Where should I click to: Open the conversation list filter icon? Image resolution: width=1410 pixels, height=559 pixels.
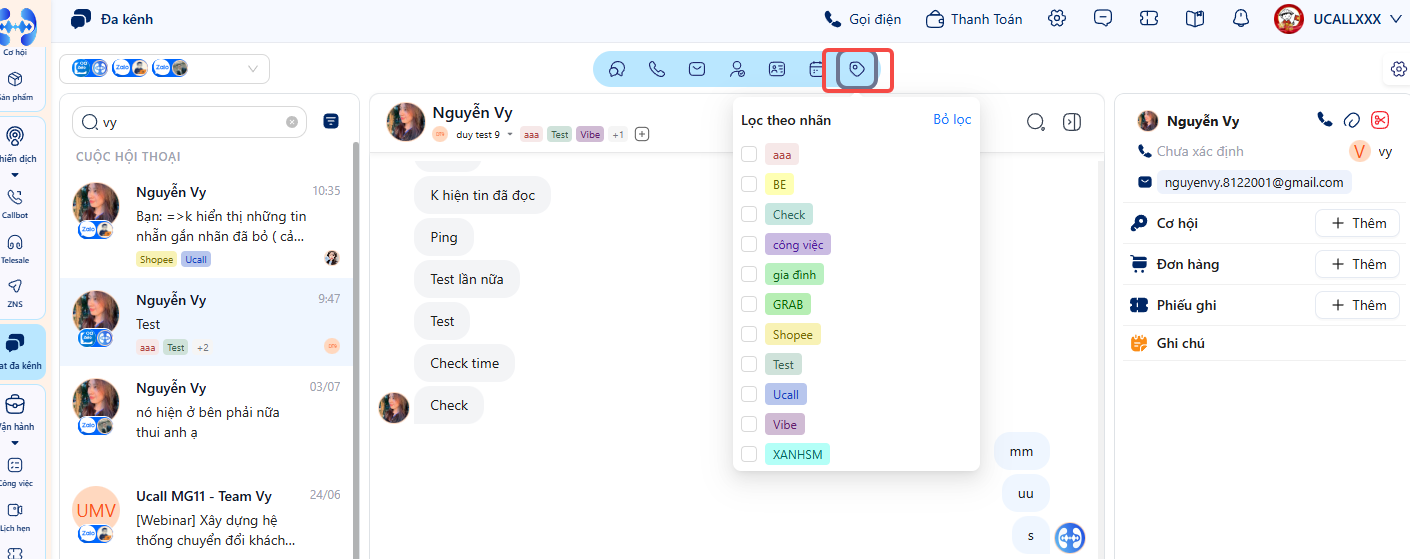coord(331,121)
